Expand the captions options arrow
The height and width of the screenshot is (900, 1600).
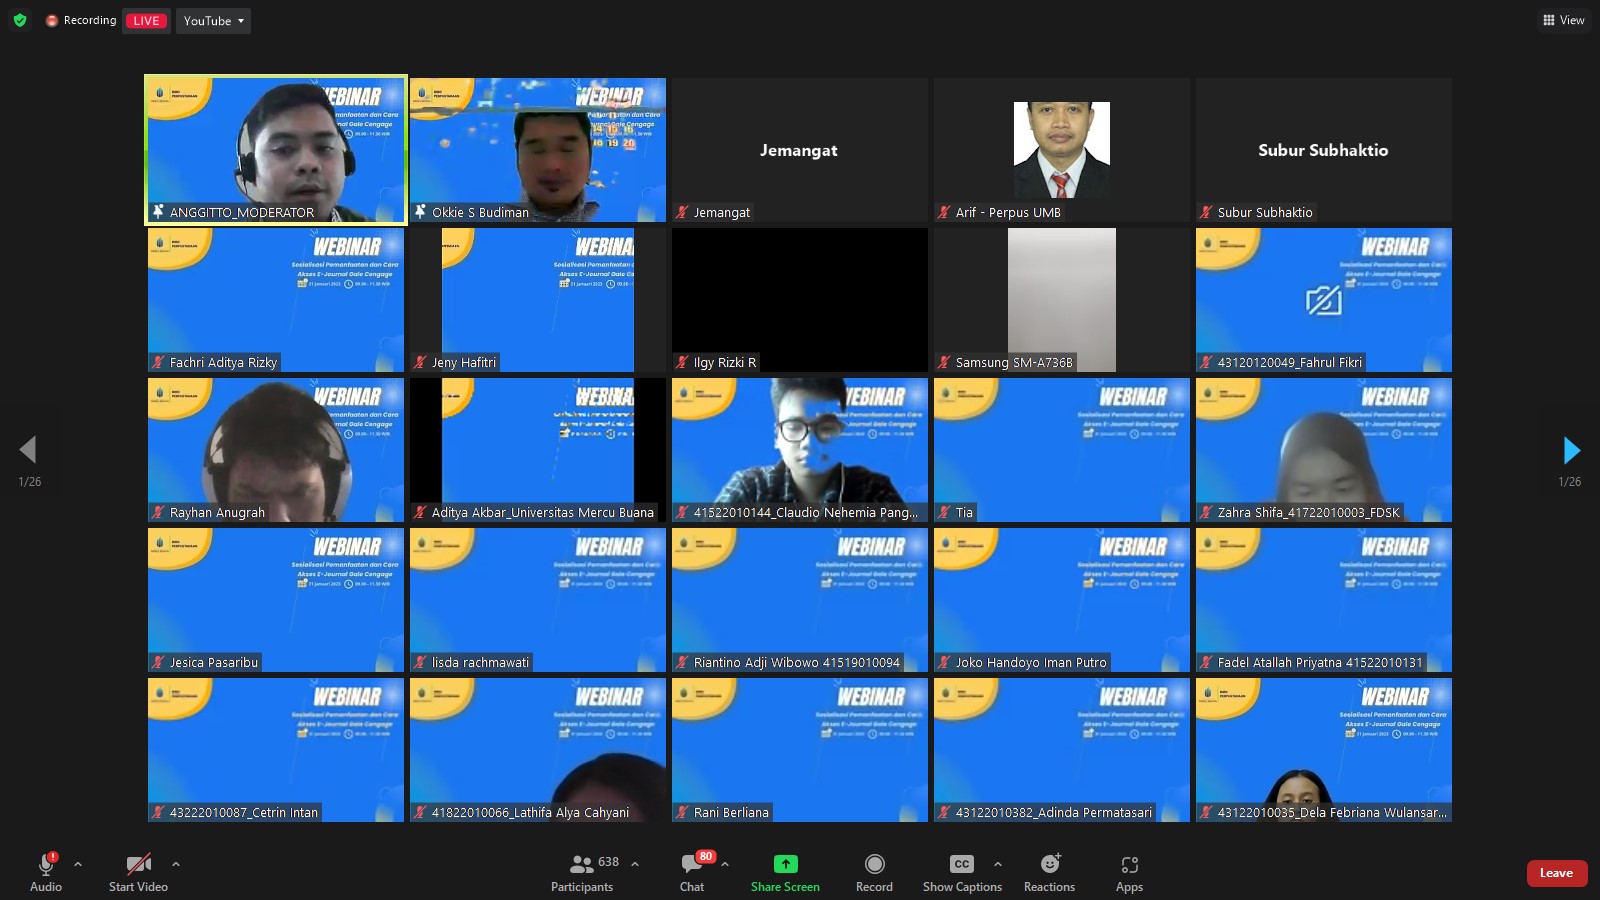[997, 864]
